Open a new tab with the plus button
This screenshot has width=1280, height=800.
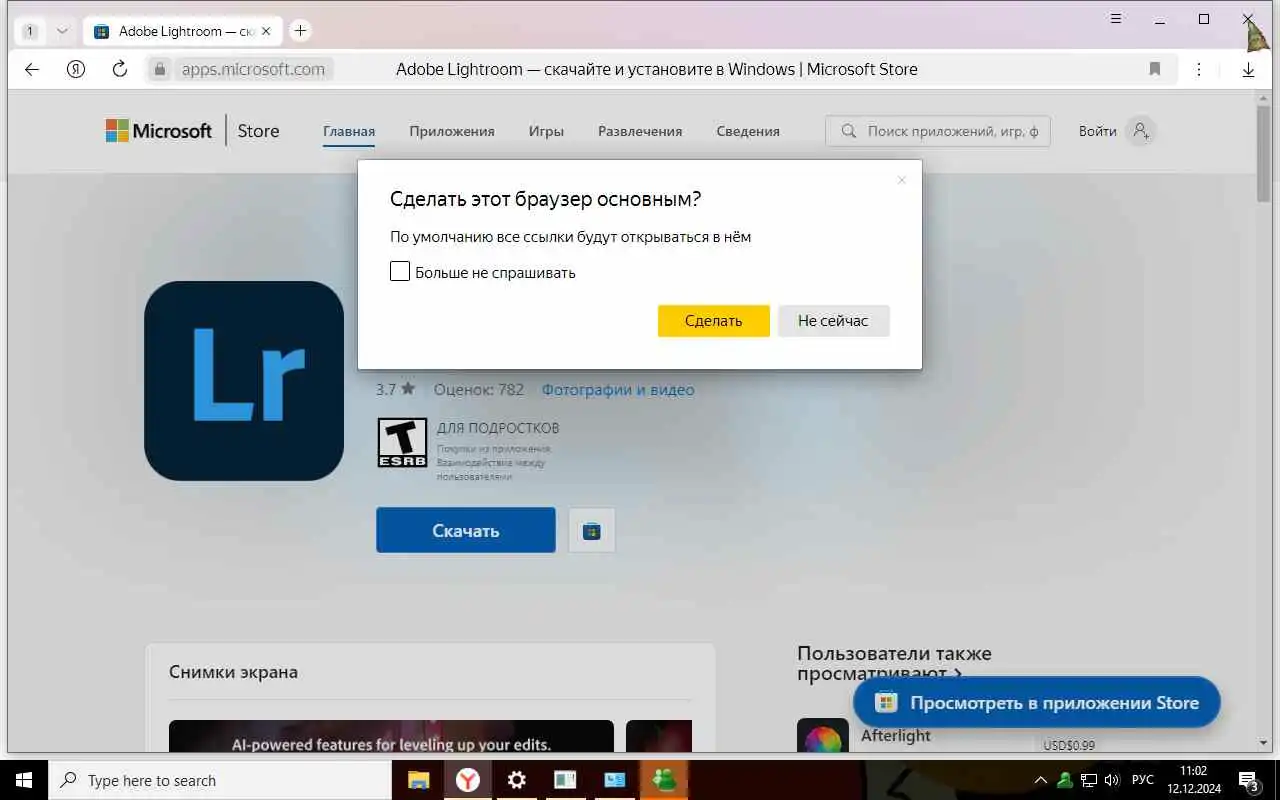(x=300, y=30)
